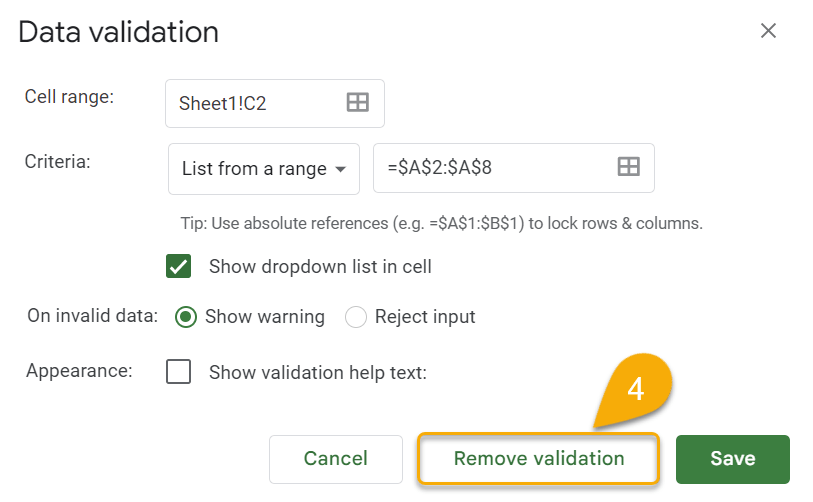This screenshot has width=813, height=502.
Task: Click grid icon in criteria range field
Action: tap(628, 167)
